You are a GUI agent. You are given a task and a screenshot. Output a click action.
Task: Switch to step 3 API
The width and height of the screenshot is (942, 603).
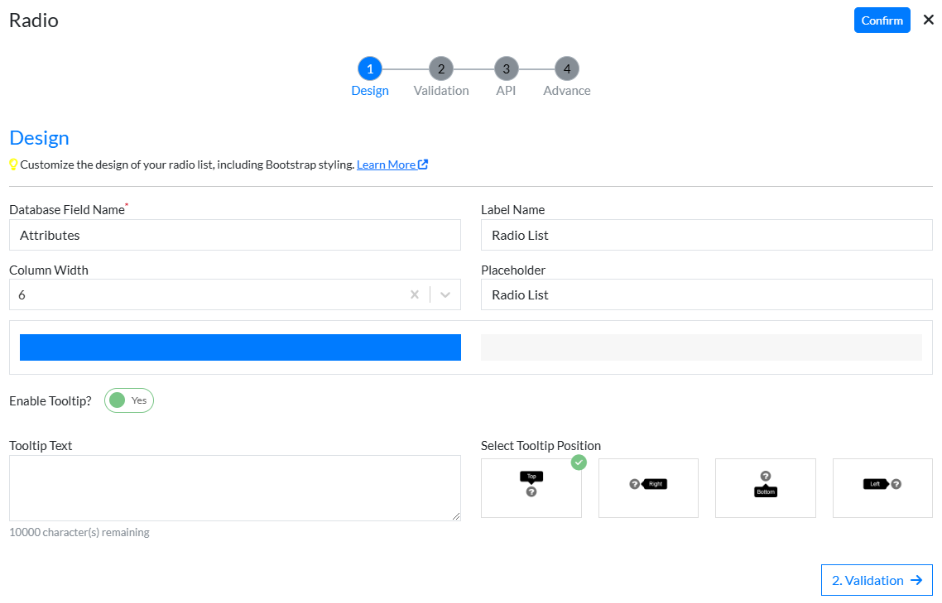tap(506, 69)
